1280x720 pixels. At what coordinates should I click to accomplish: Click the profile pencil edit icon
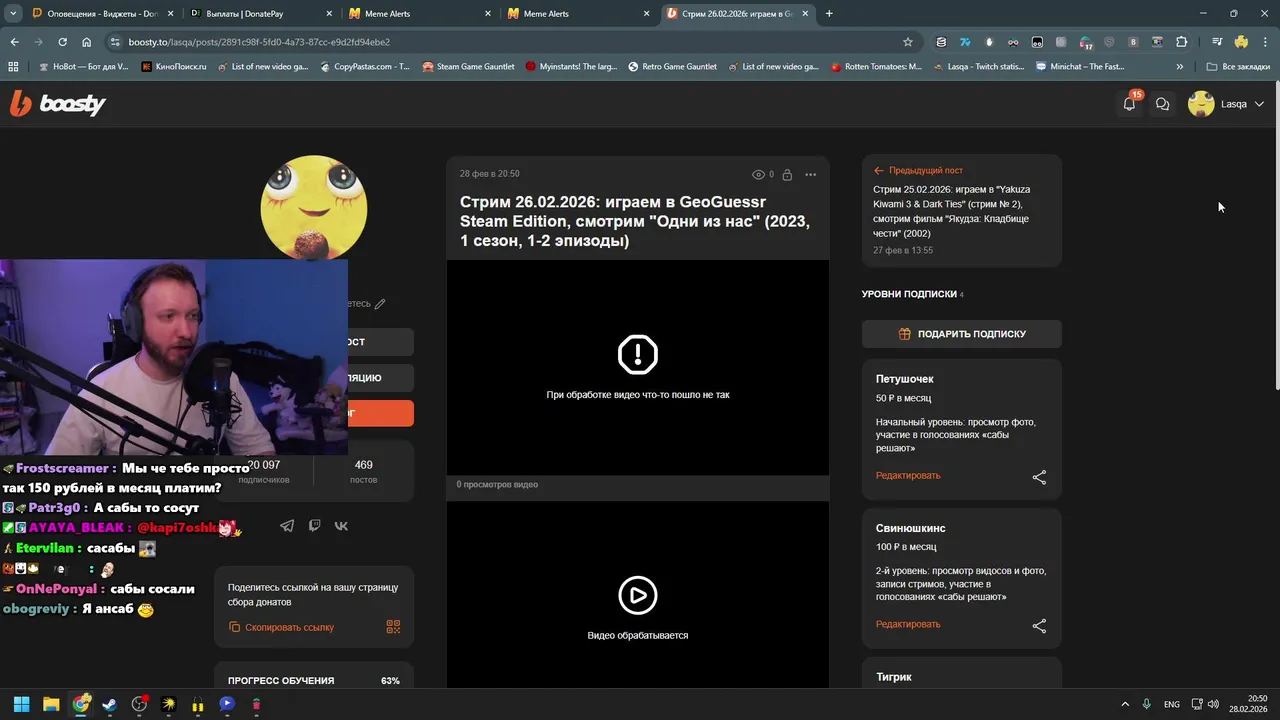(380, 304)
